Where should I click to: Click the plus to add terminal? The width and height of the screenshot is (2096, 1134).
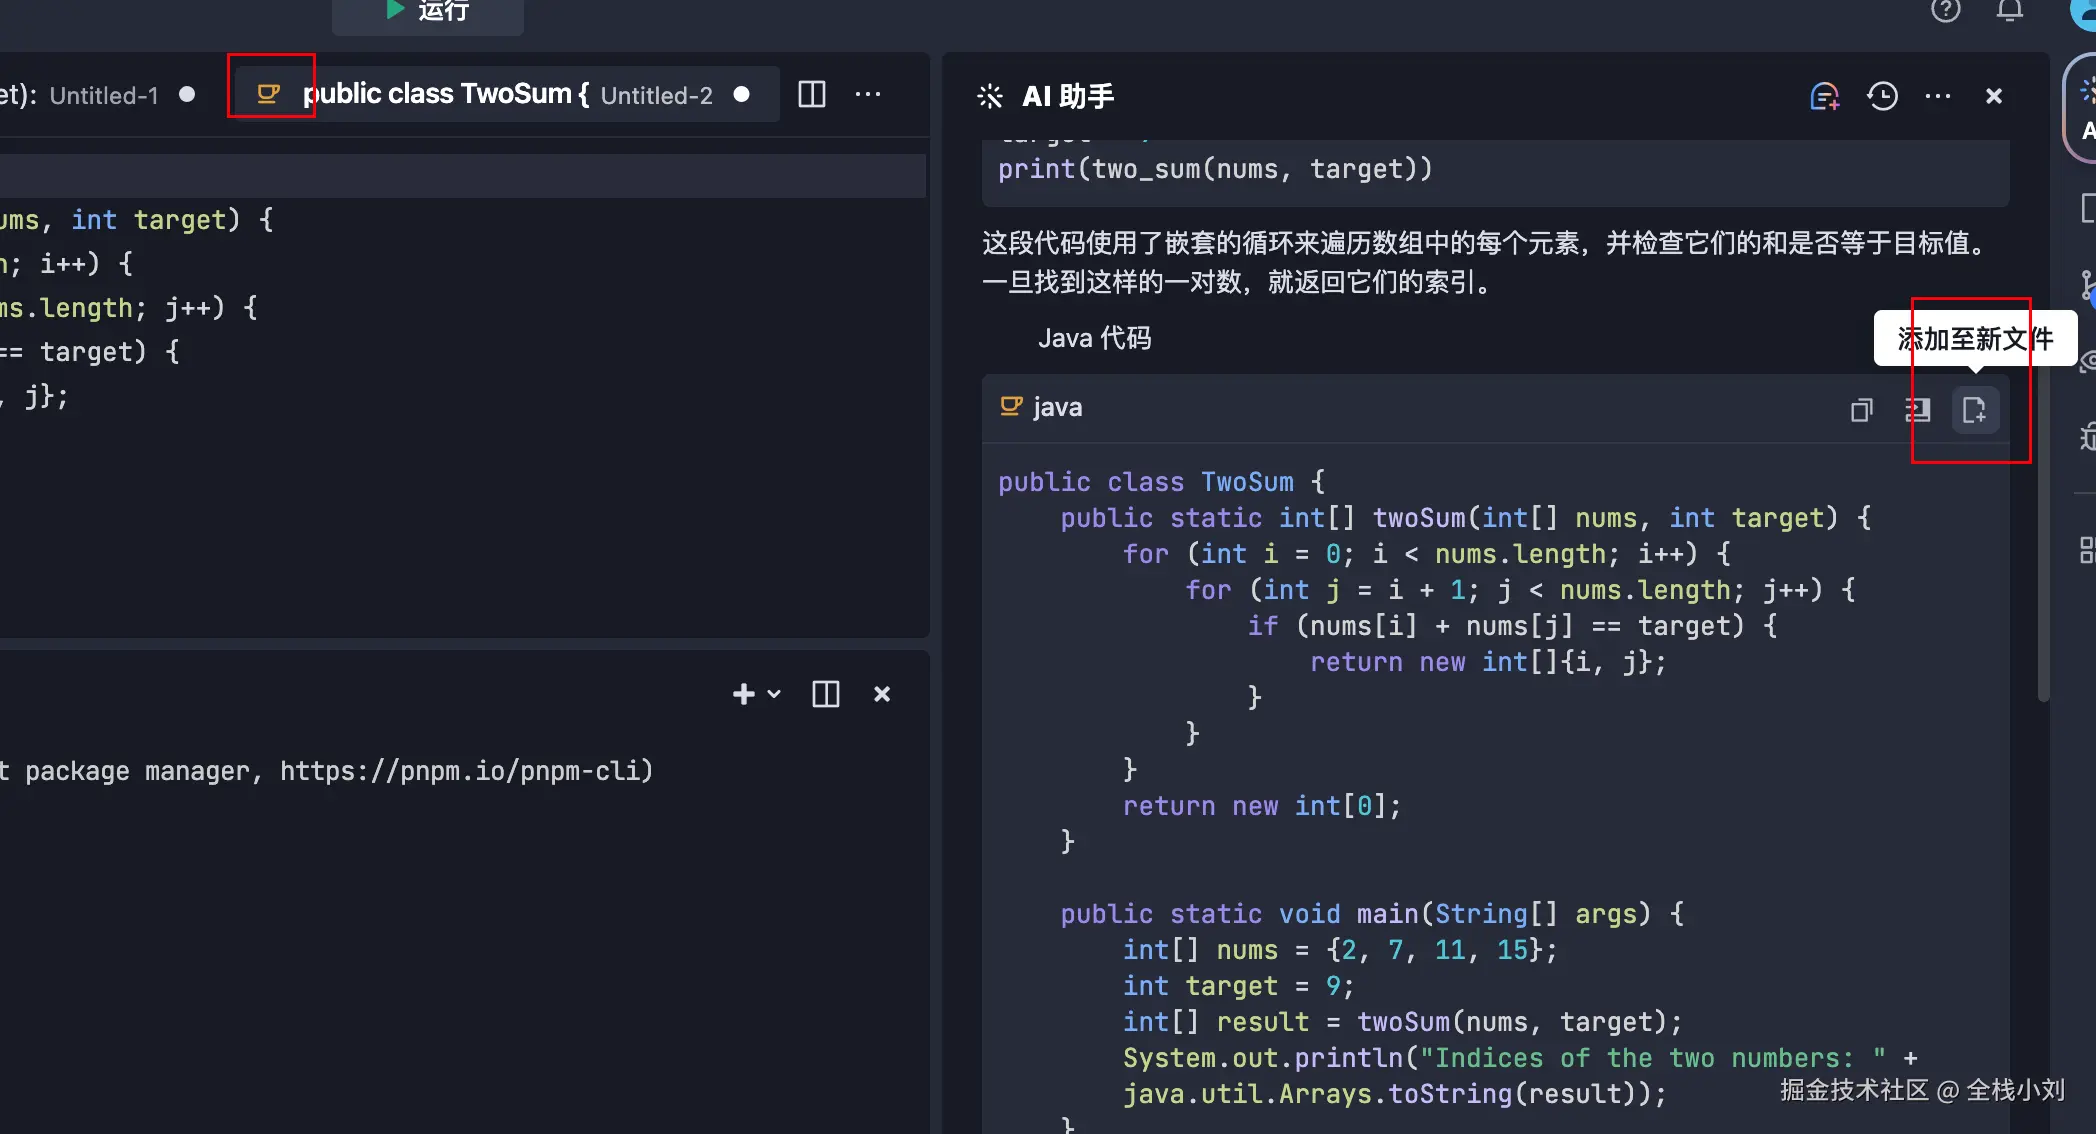click(x=743, y=694)
